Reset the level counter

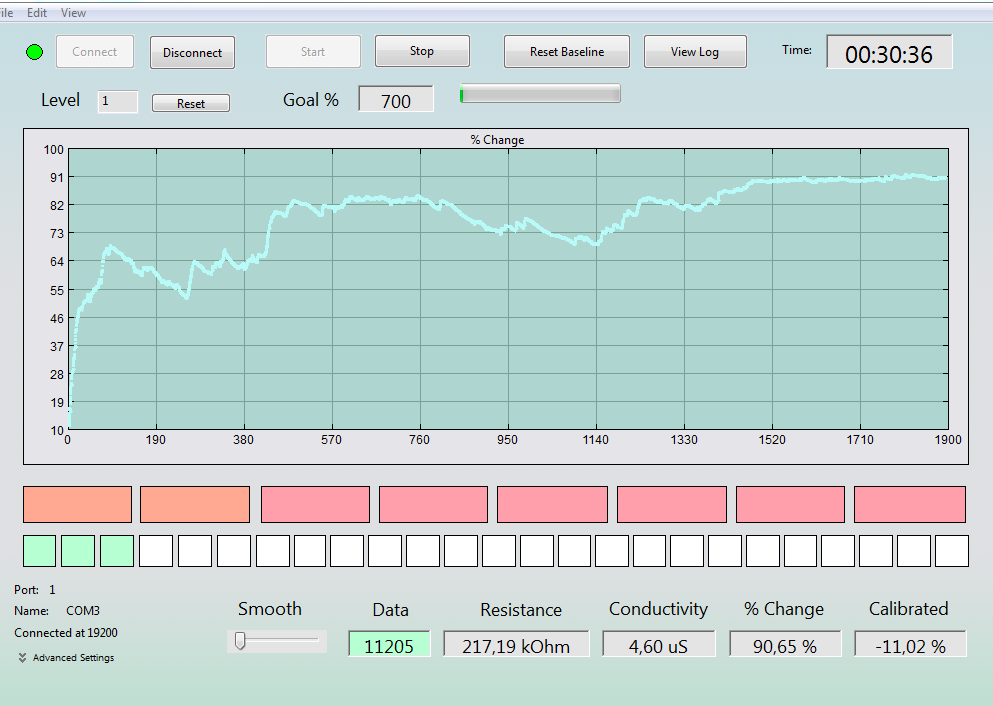click(191, 103)
